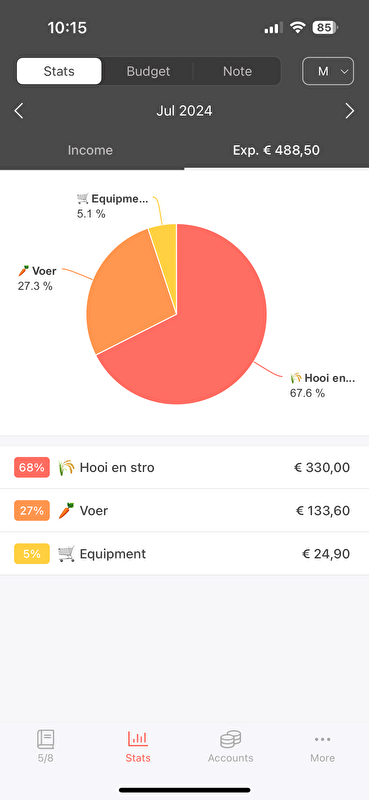The image size is (369, 800).
Task: Tap the hay icon in Hooi en stro row
Action: point(66,467)
